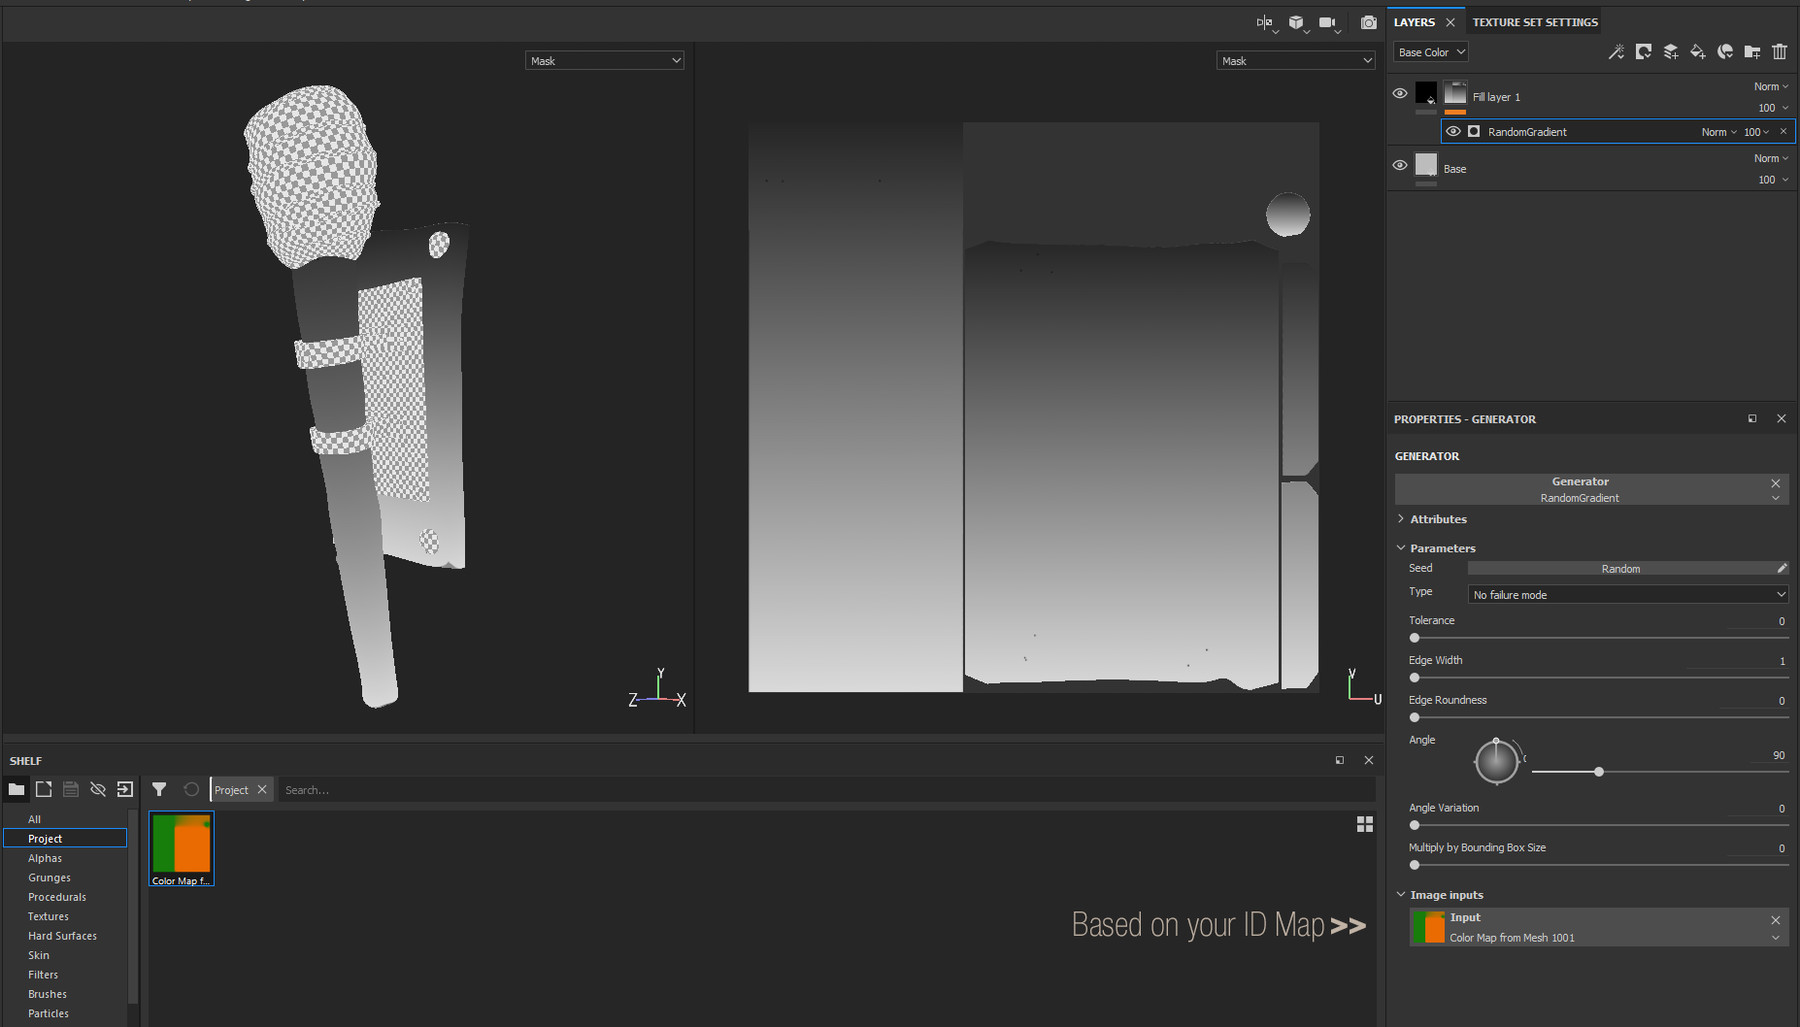Open the left viewport Mask dropdown
1800x1027 pixels.
coord(605,61)
